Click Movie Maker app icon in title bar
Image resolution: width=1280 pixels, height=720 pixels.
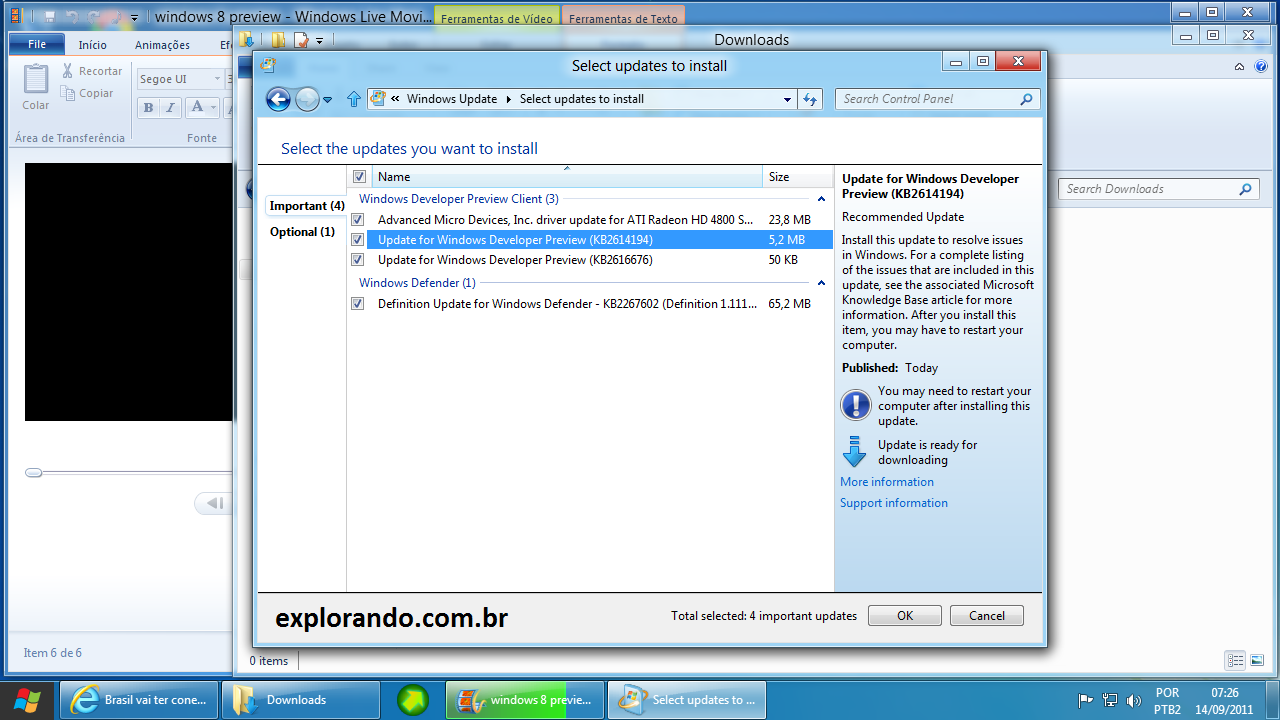click(16, 16)
